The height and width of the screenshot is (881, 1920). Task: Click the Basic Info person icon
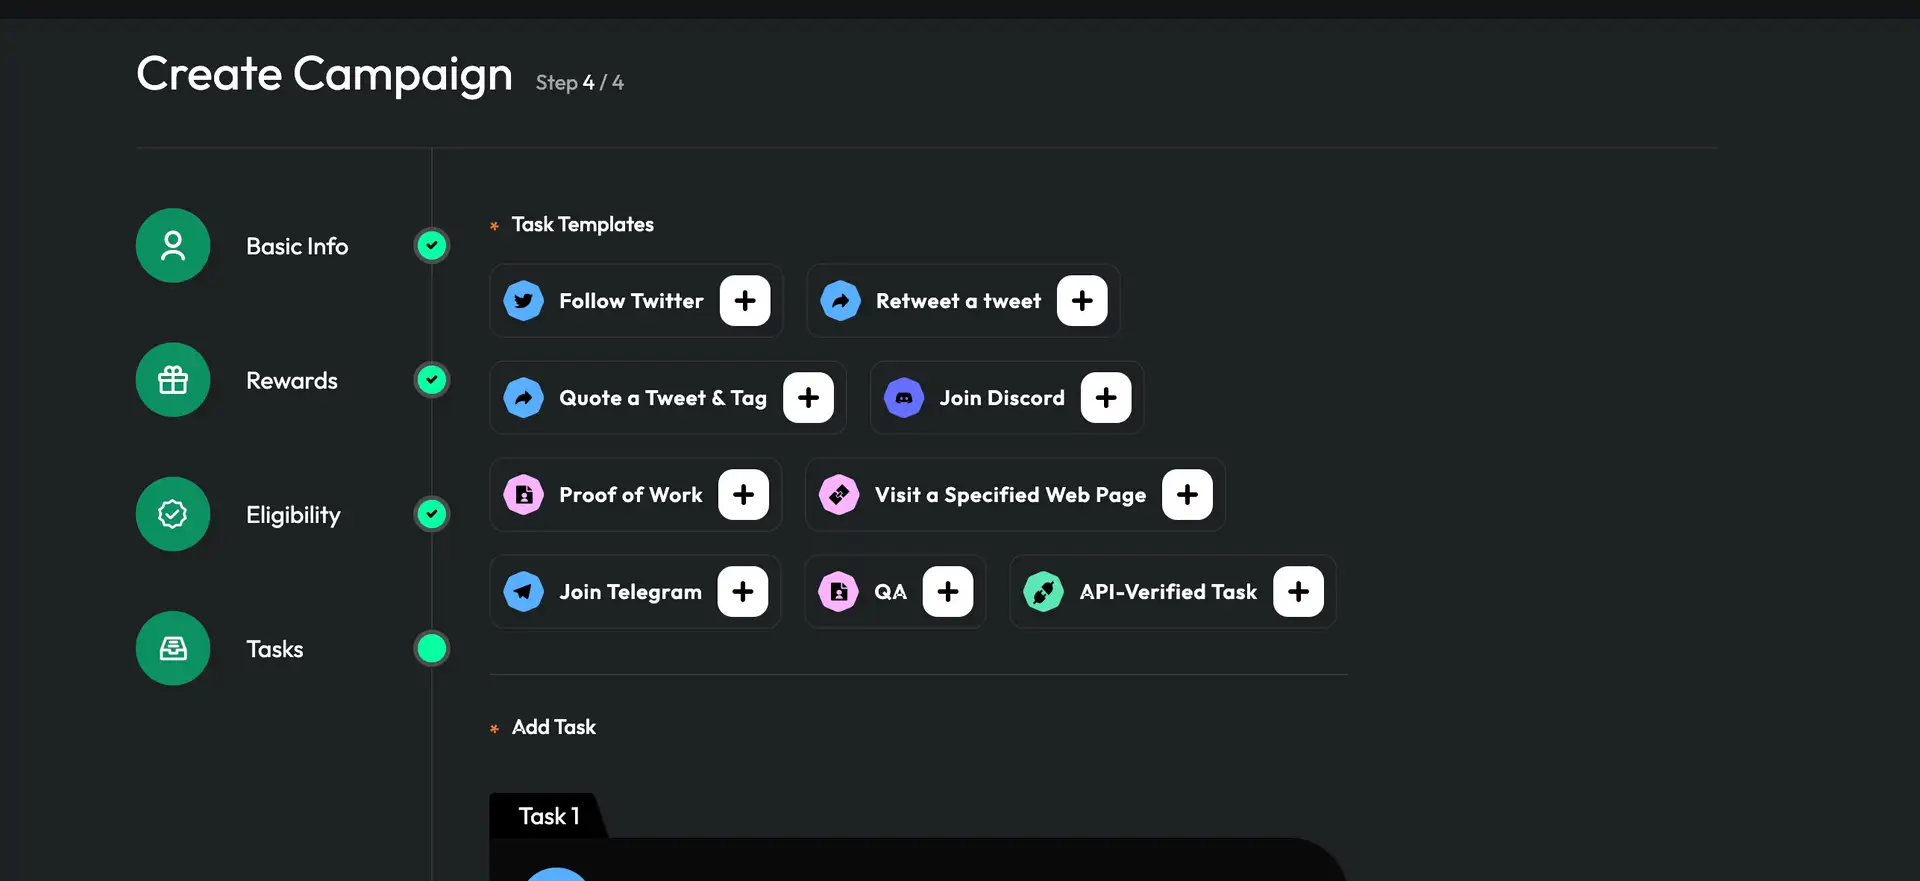click(x=173, y=246)
